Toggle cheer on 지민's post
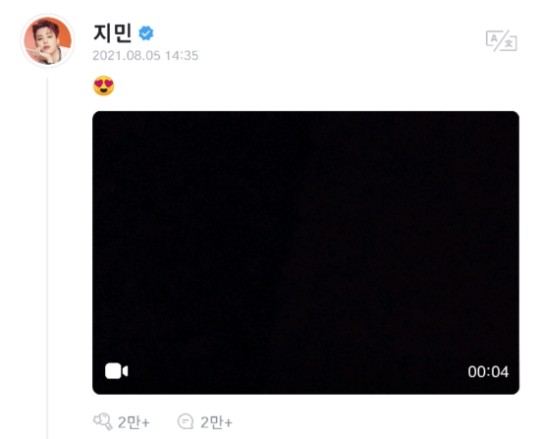 click(103, 421)
